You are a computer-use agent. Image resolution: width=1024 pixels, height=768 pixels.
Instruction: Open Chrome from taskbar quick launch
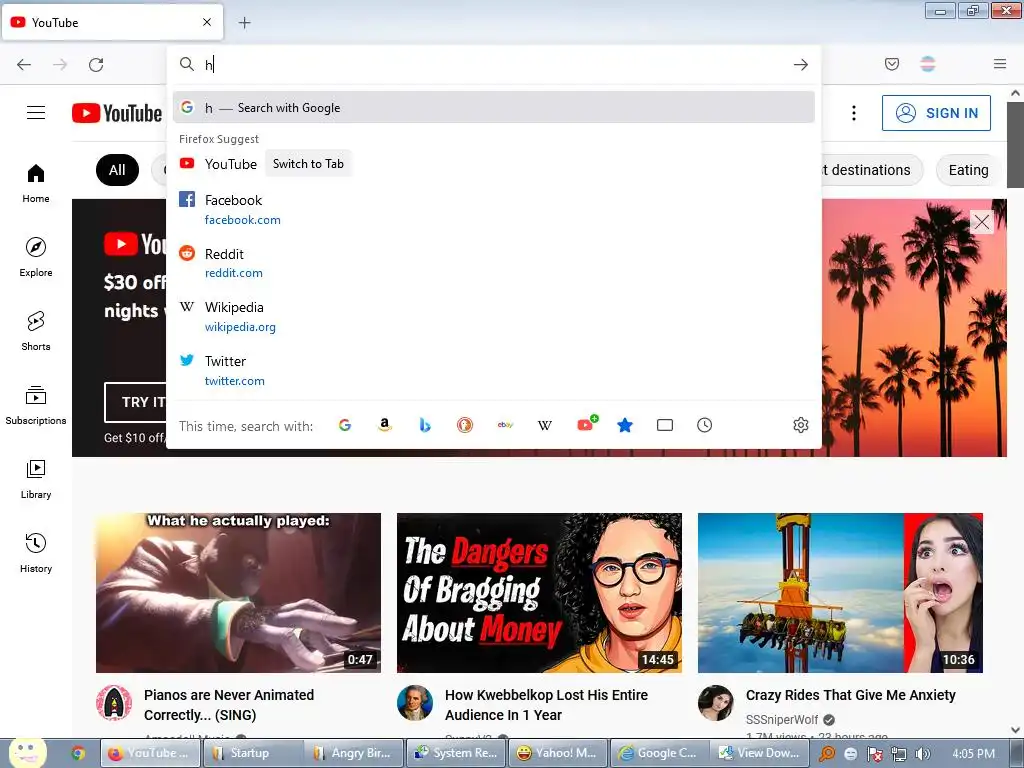coord(78,754)
